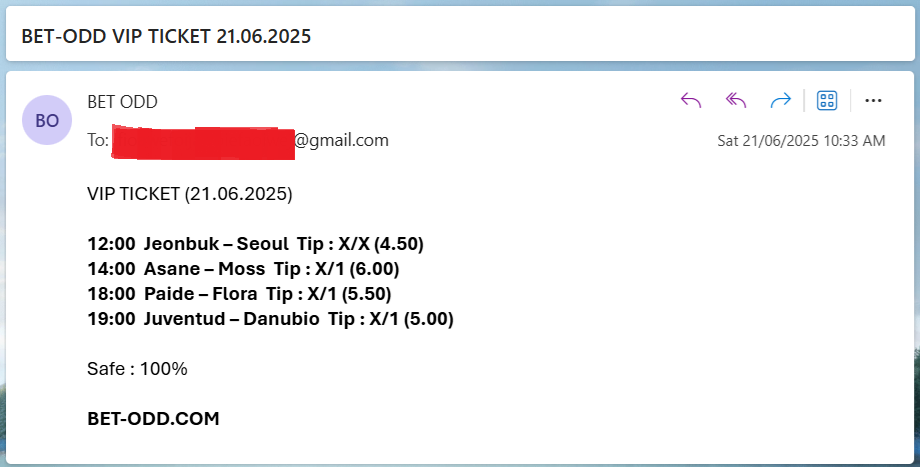Reply to the BET ODD email
Screen dimensions: 920x467
(x=691, y=100)
